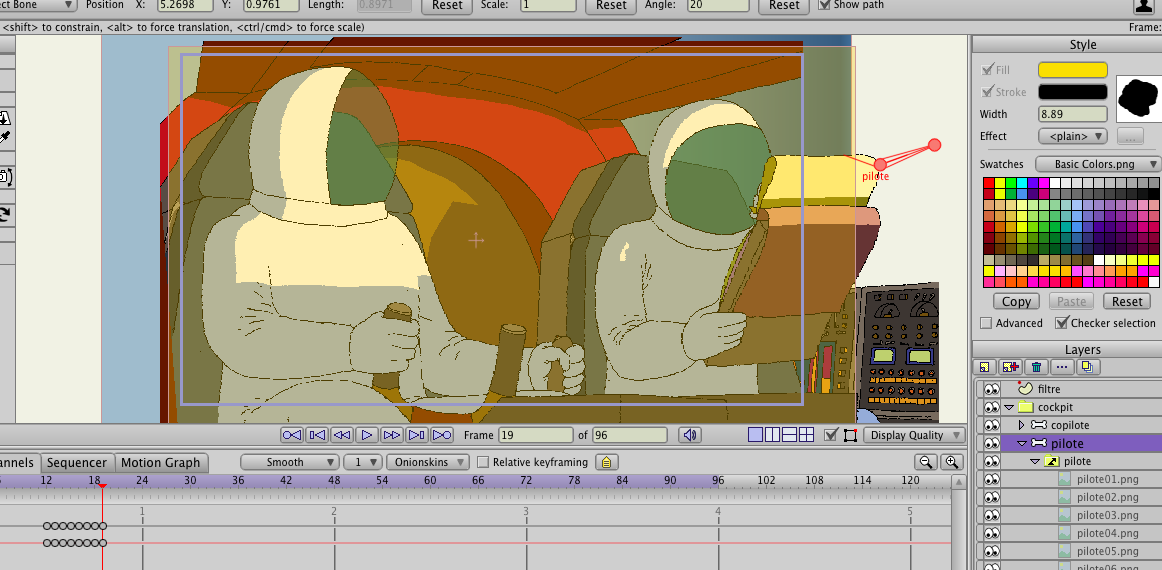Click the current Frame number field
Screen dimensions: 1162x570
pos(535,435)
